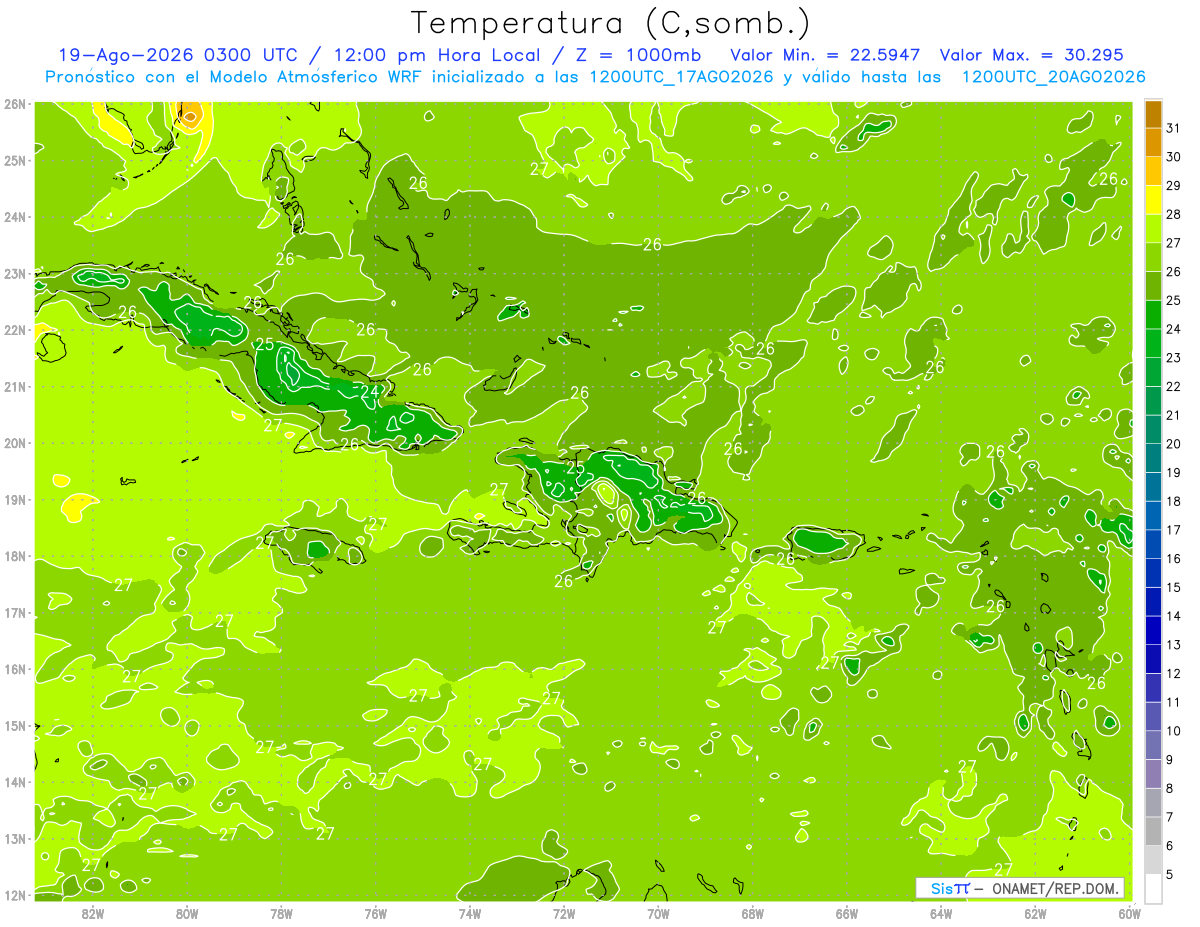This screenshot has height=927, width=1200.
Task: Select the "19-Ago-2026 0300 UTC" date text
Action: (x=180, y=55)
